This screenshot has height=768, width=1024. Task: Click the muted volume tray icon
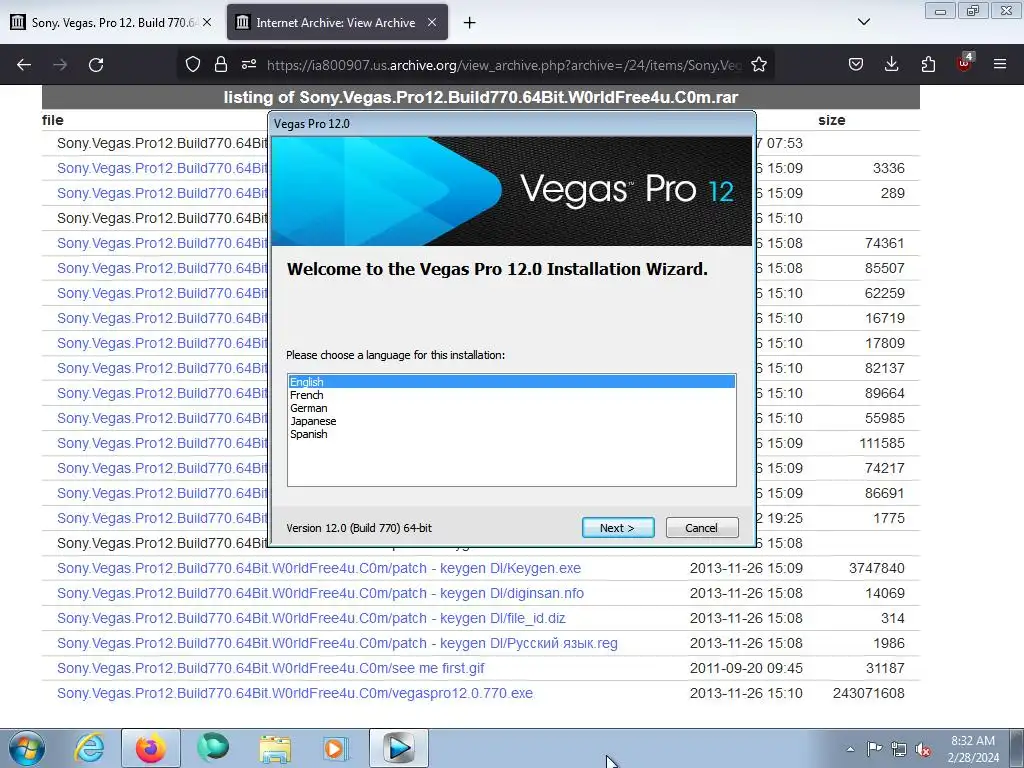923,749
